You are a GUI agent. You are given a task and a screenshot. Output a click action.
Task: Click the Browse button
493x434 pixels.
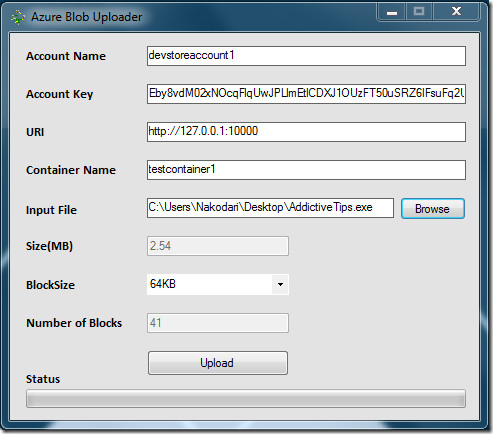(433, 209)
